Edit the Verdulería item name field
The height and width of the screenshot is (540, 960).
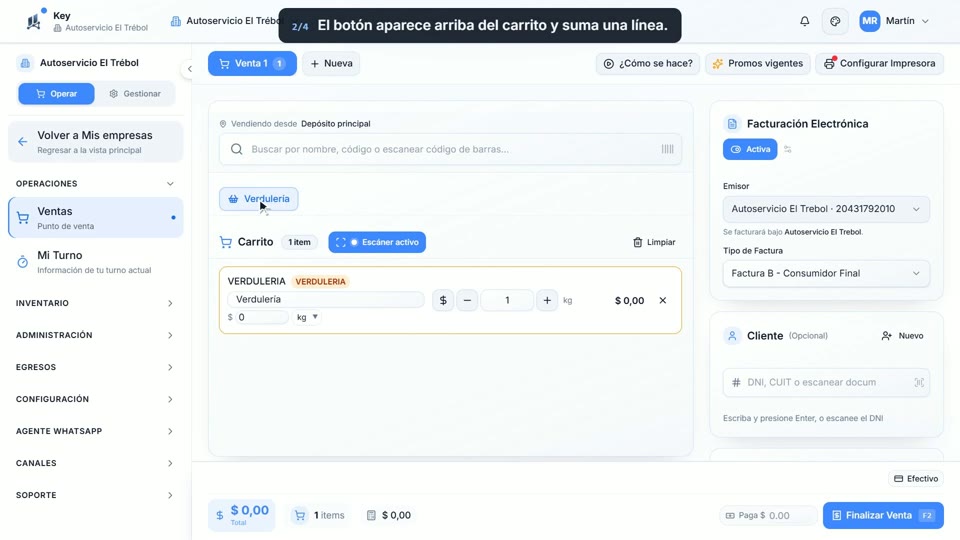(325, 299)
